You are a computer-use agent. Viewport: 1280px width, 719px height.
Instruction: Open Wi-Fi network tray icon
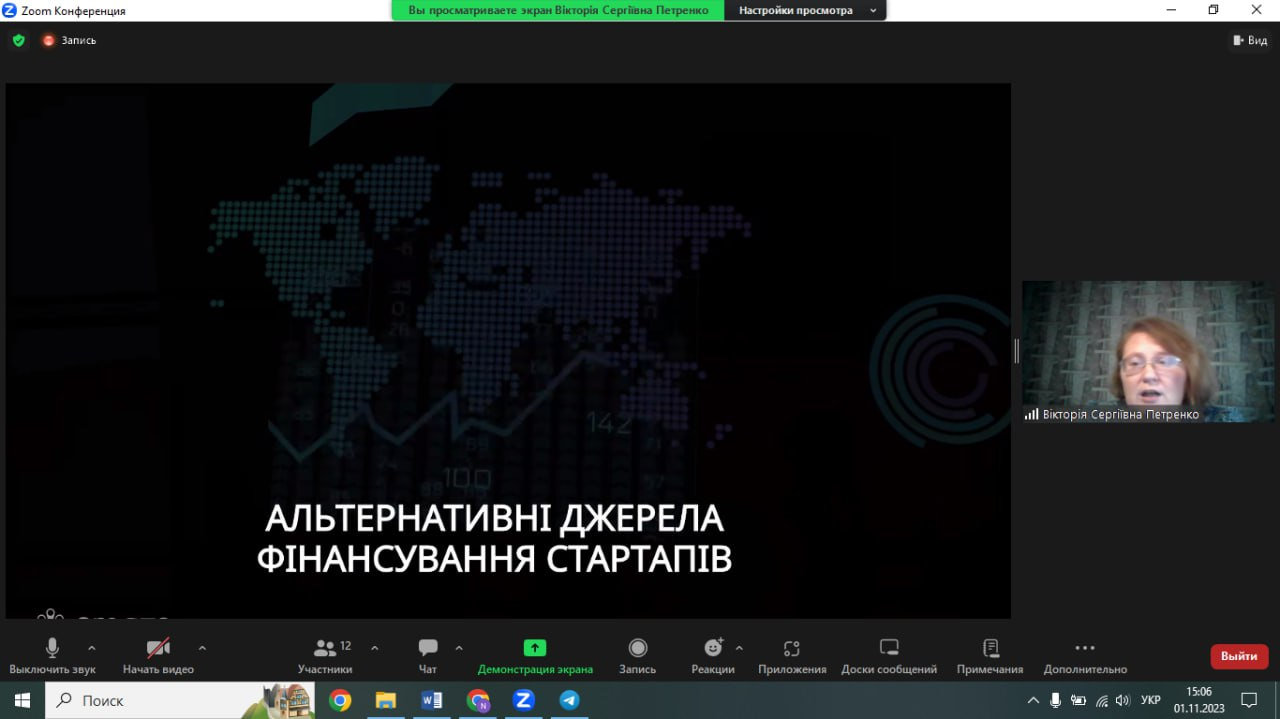pos(1102,700)
